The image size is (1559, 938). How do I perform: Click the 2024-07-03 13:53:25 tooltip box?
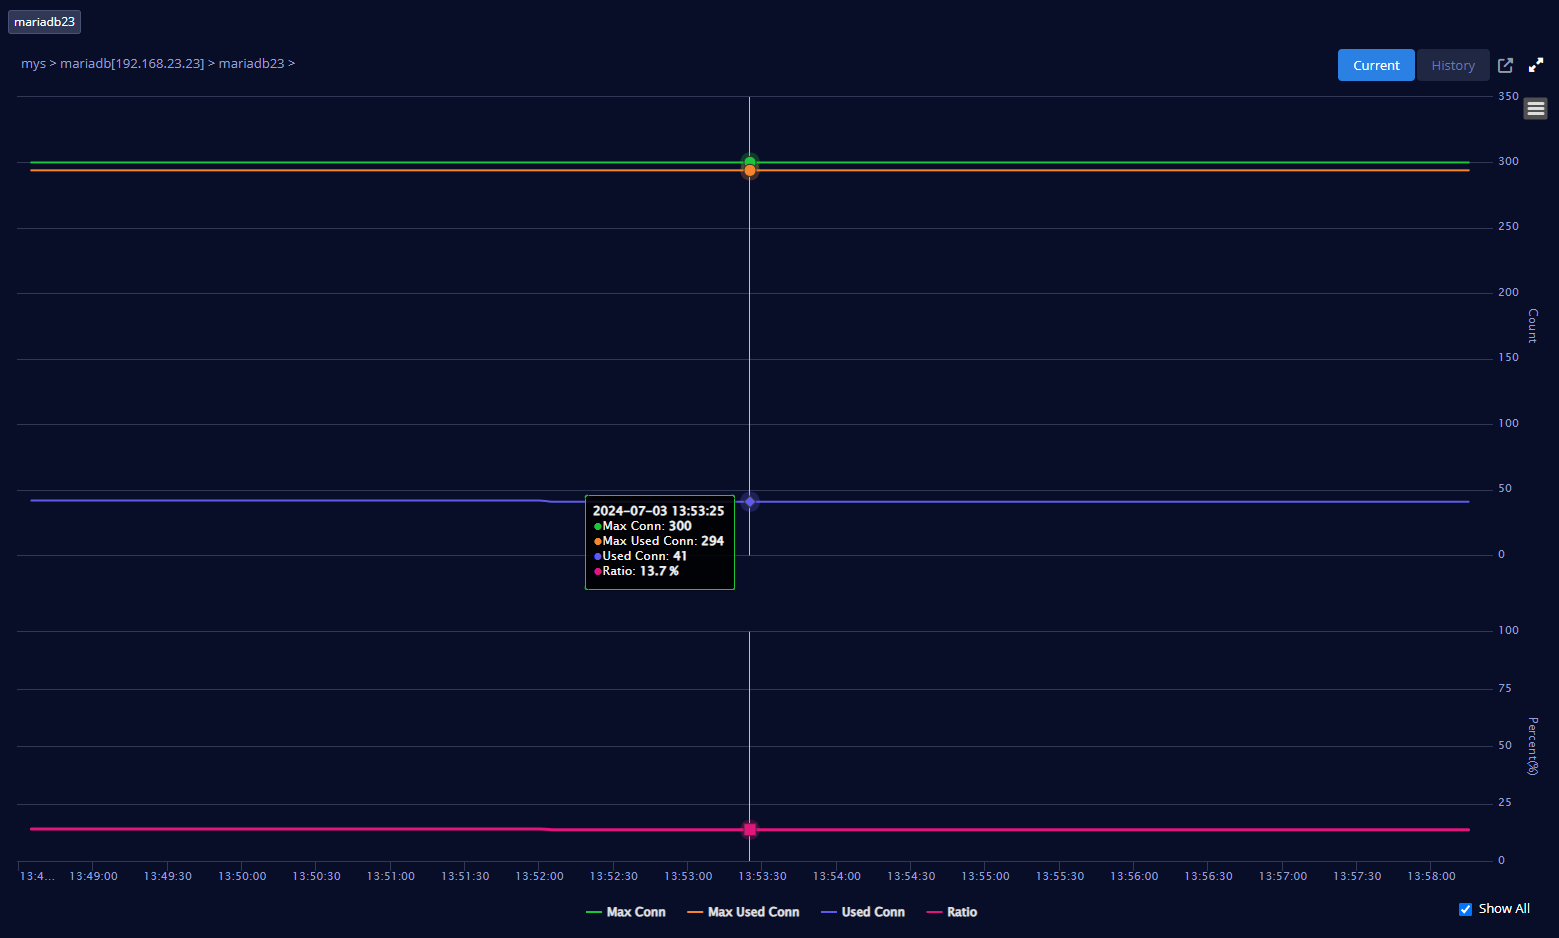pyautogui.click(x=659, y=541)
